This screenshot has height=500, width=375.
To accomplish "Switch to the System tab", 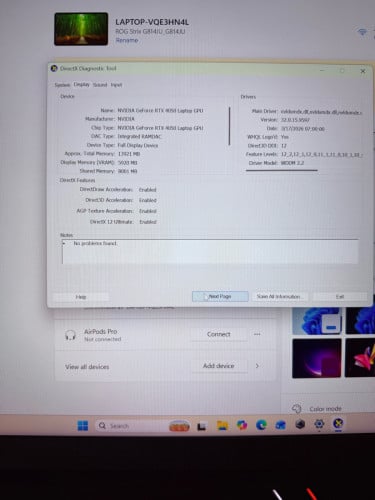I will pyautogui.click(x=62, y=85).
